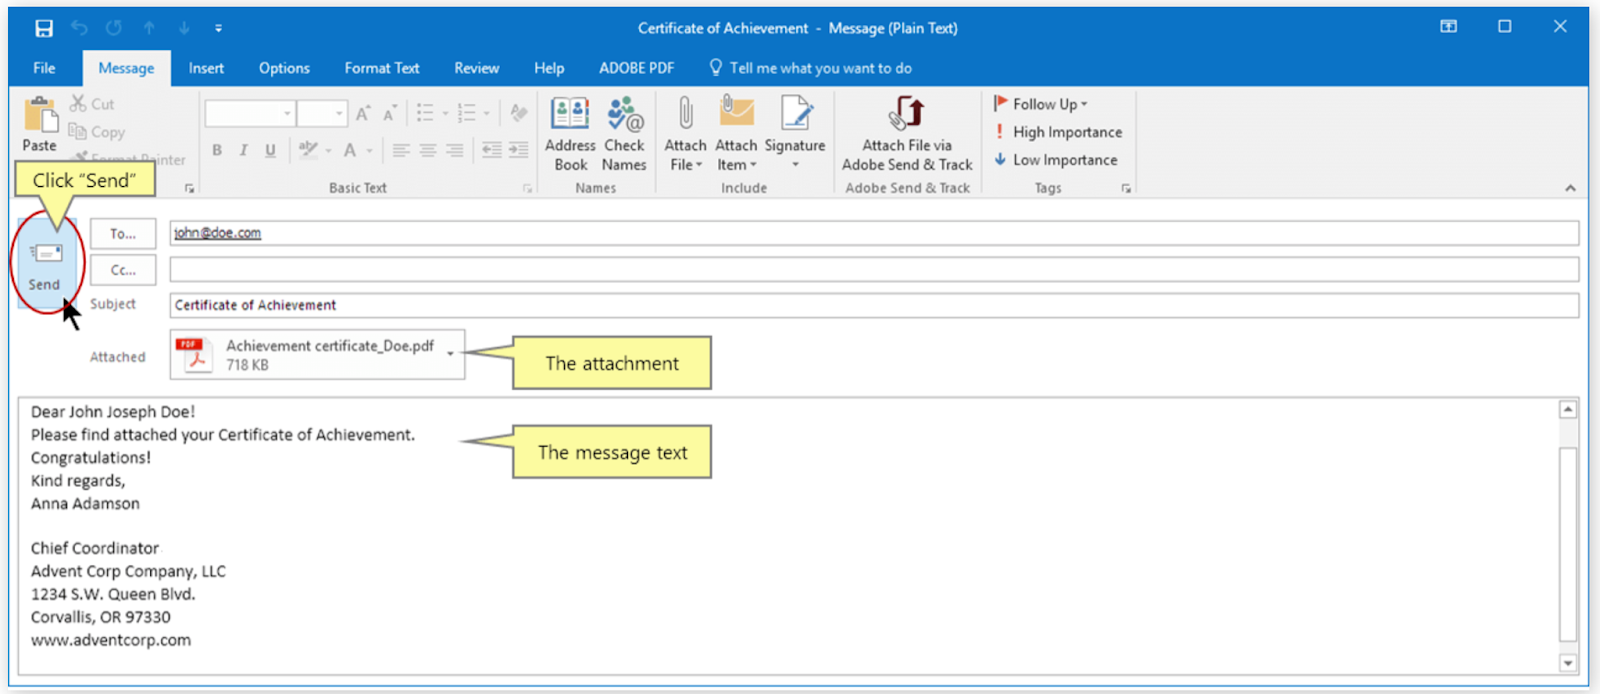Click the To... button
Viewport: 1600px width, 694px height.
tap(123, 234)
